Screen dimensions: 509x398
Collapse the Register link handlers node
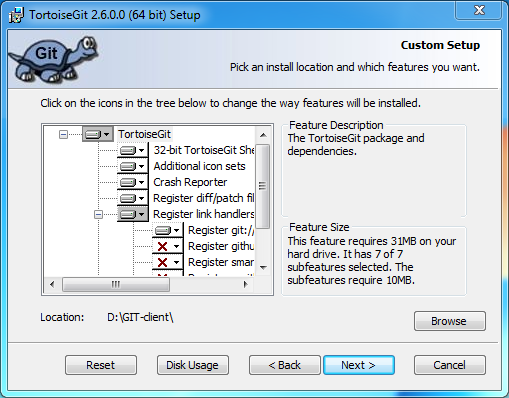98,214
